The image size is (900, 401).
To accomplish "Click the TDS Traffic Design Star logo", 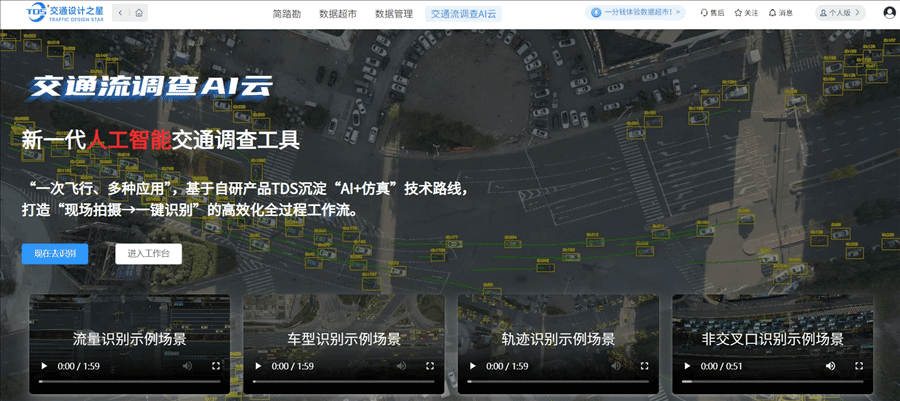I will (x=64, y=12).
